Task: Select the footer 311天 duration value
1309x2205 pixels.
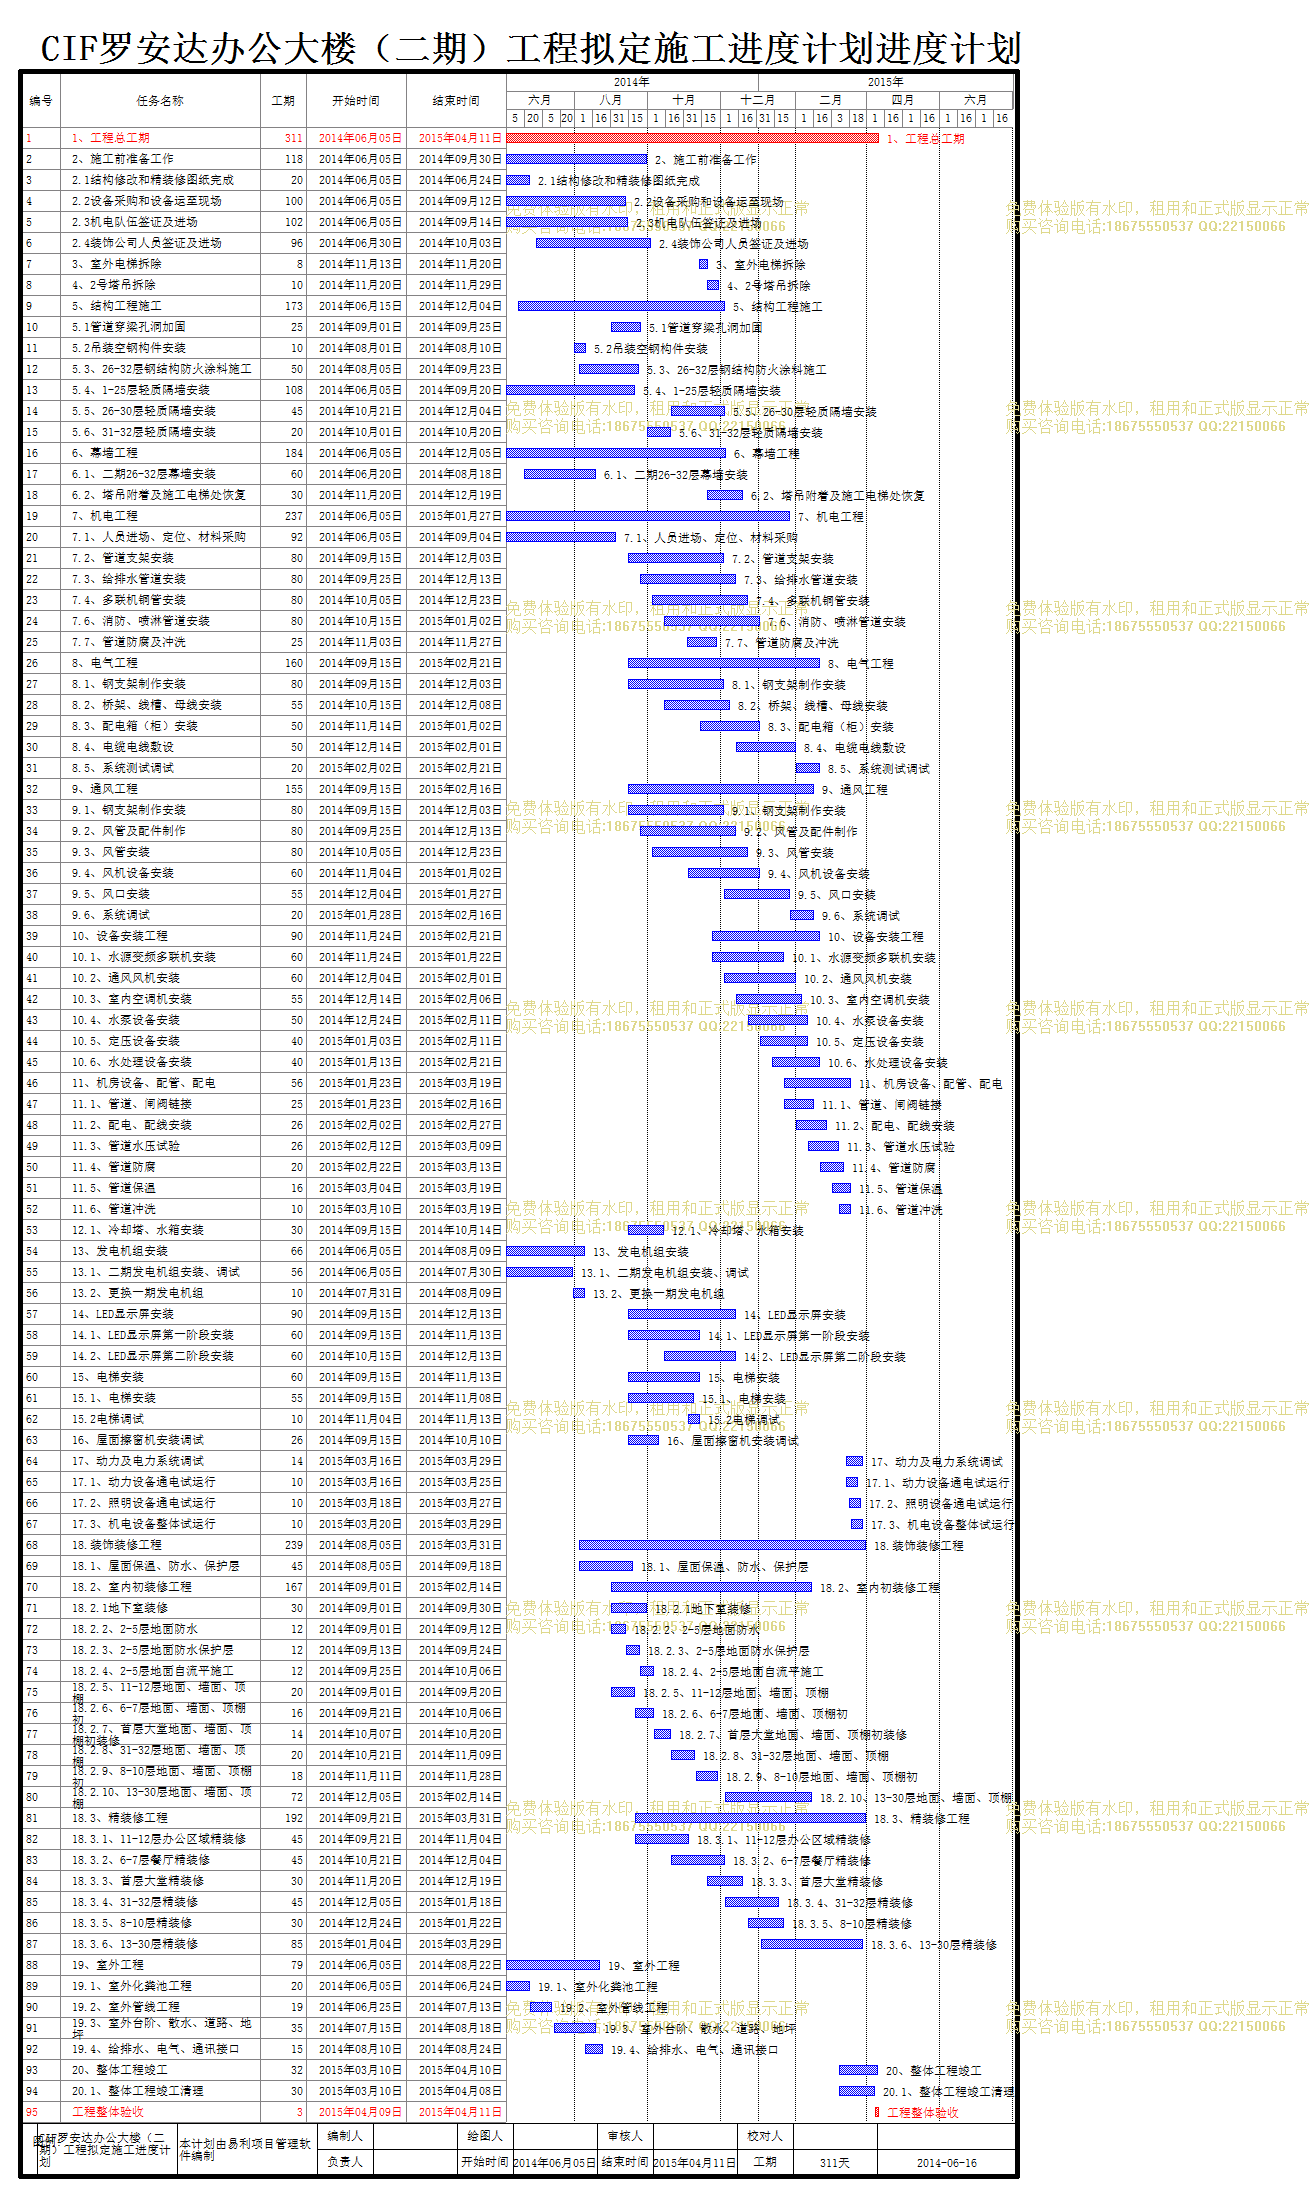Action: (x=834, y=2162)
